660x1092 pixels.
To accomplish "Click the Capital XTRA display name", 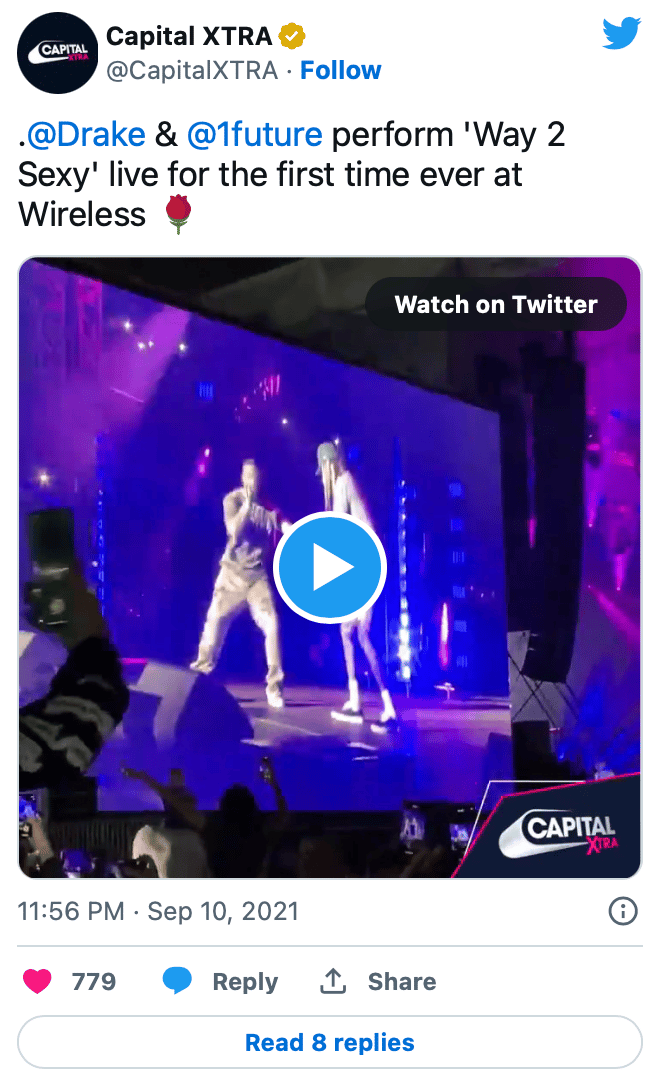I will pyautogui.click(x=189, y=36).
